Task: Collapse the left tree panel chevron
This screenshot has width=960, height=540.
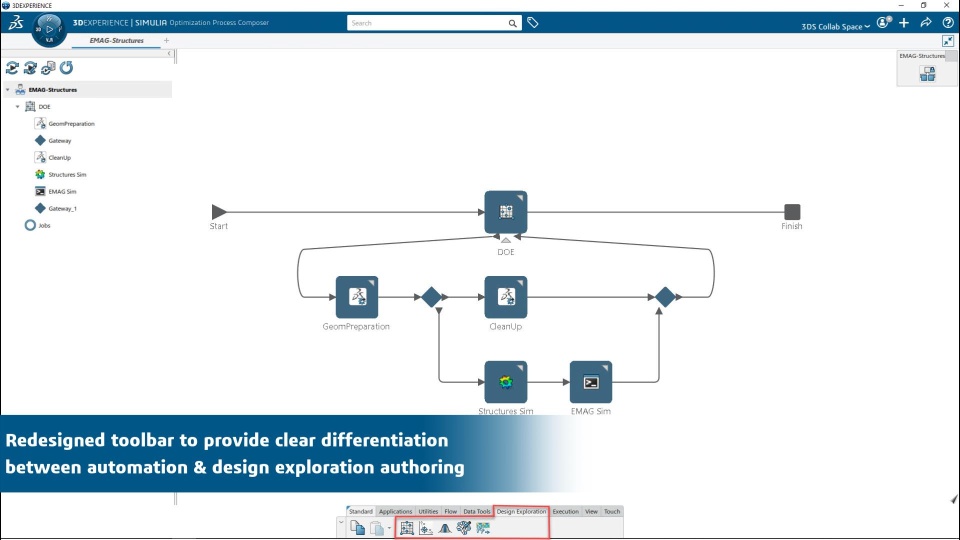Action: (170, 54)
